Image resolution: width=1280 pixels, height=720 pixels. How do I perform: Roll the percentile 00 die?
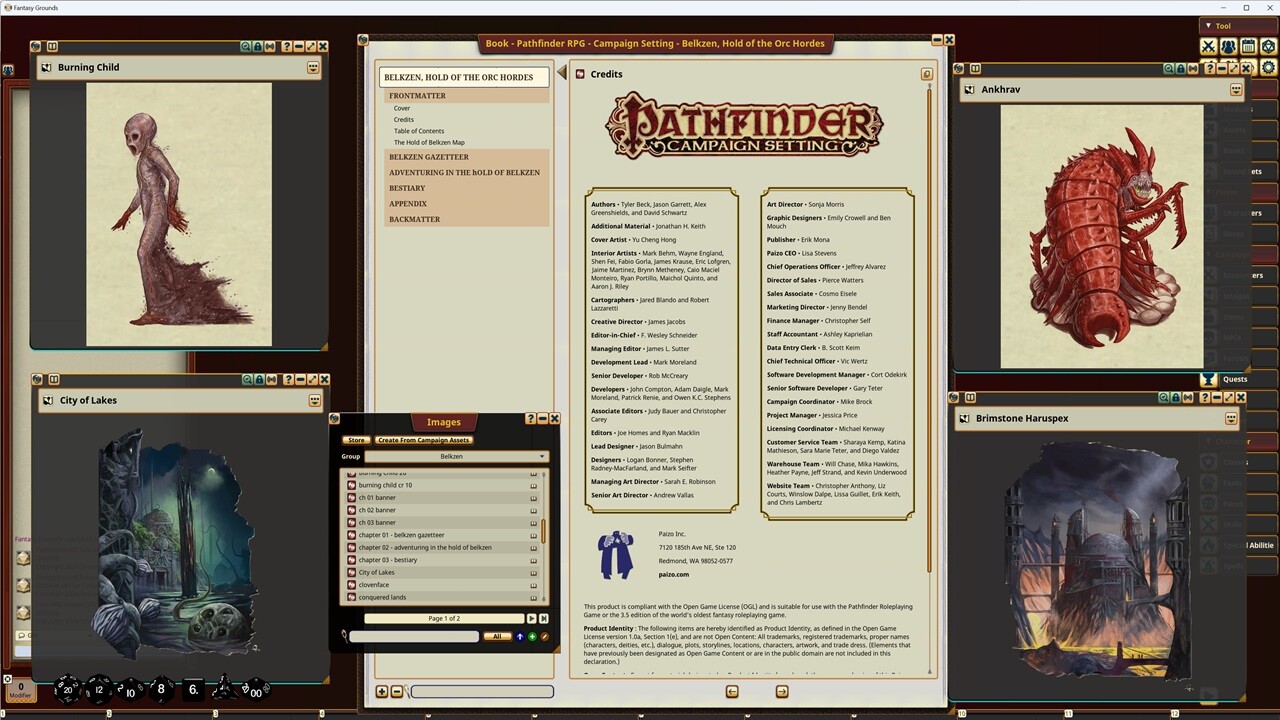tap(255, 690)
